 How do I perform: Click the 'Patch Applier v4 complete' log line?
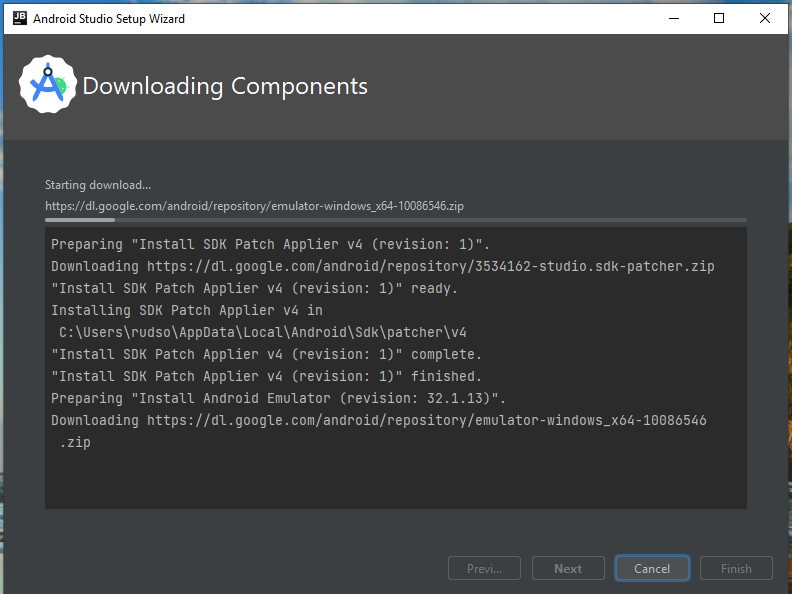[266, 354]
